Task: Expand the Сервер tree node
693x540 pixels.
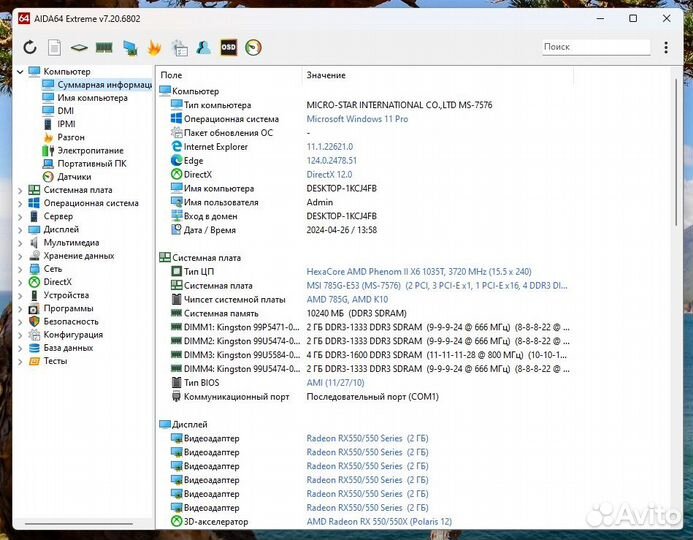Action: tap(20, 217)
